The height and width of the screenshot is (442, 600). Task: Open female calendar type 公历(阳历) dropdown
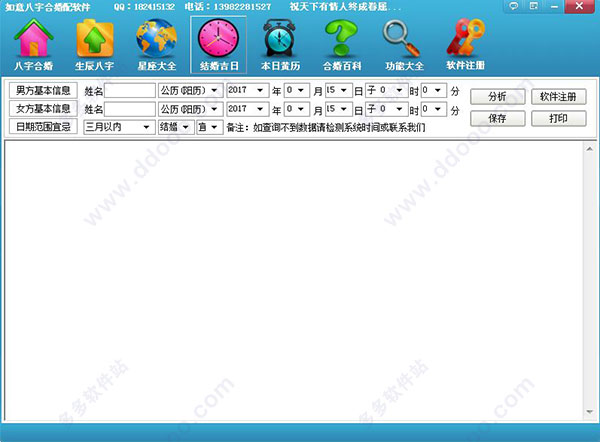(x=191, y=109)
